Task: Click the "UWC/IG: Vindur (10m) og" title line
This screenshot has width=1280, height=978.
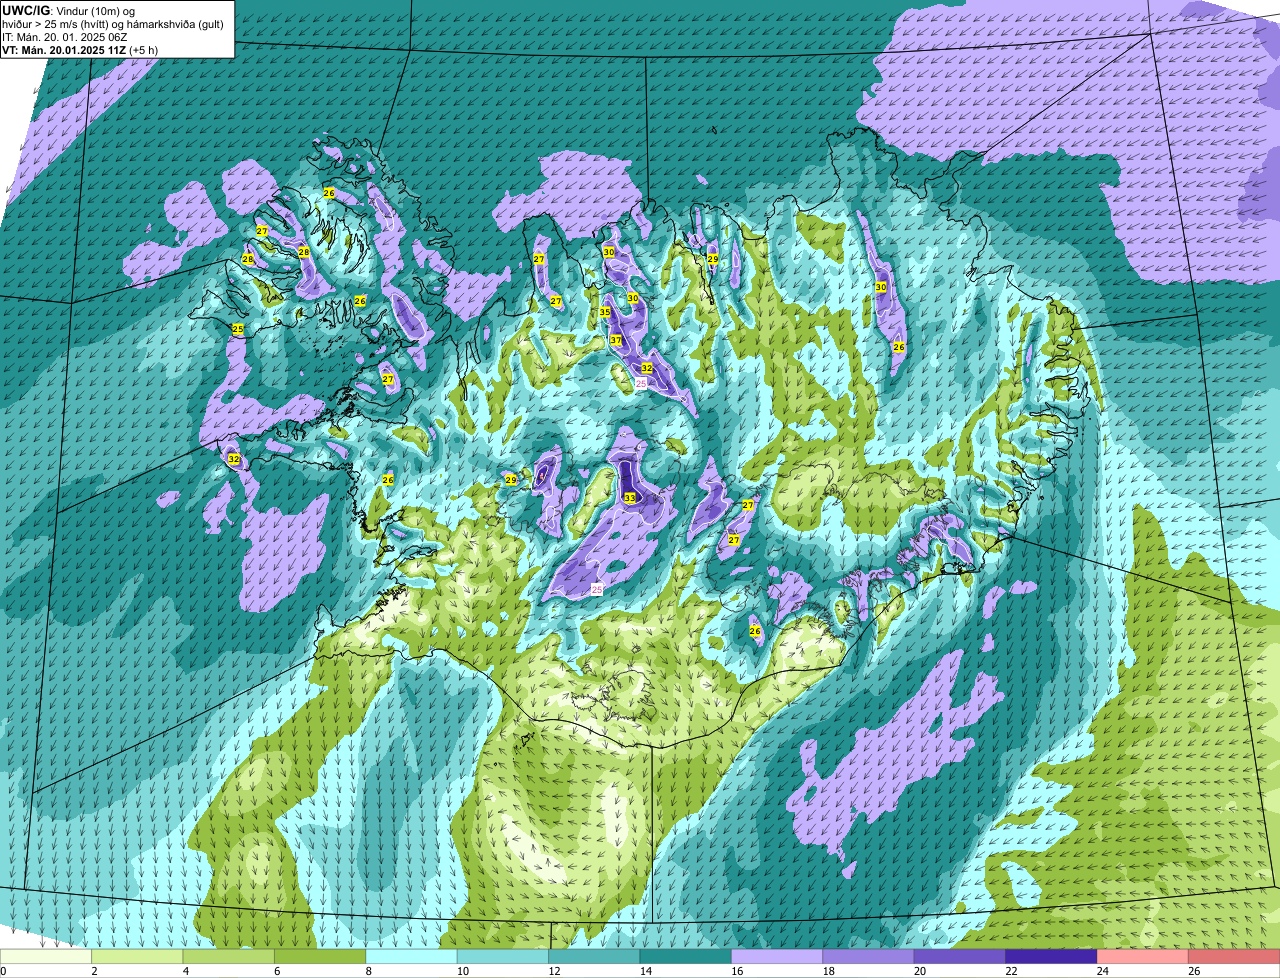Action: pyautogui.click(x=68, y=10)
